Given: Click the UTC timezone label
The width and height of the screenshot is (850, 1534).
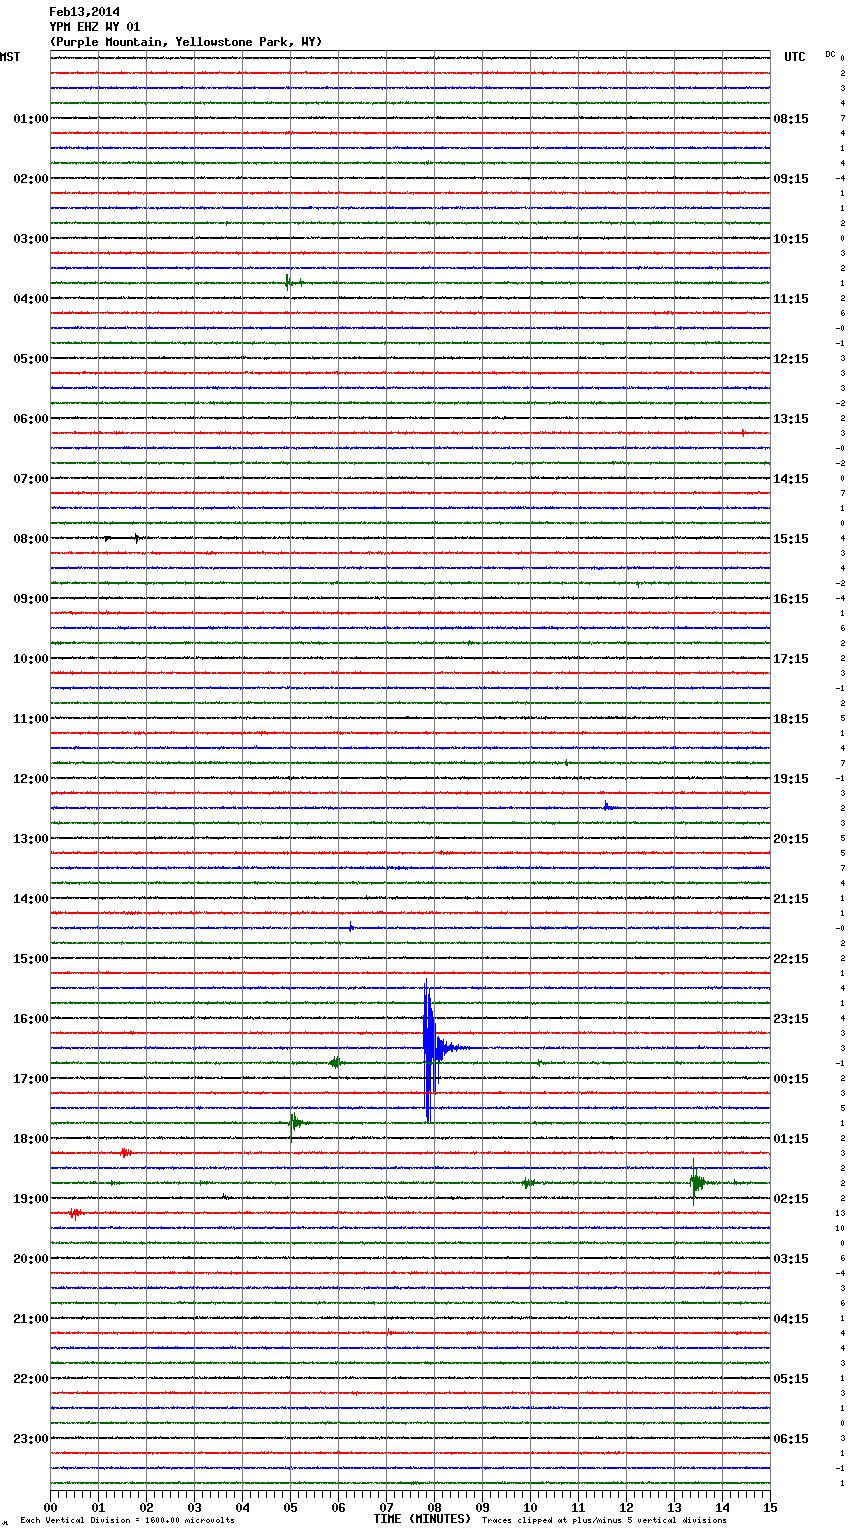Looking at the screenshot, I should click(x=795, y=57).
